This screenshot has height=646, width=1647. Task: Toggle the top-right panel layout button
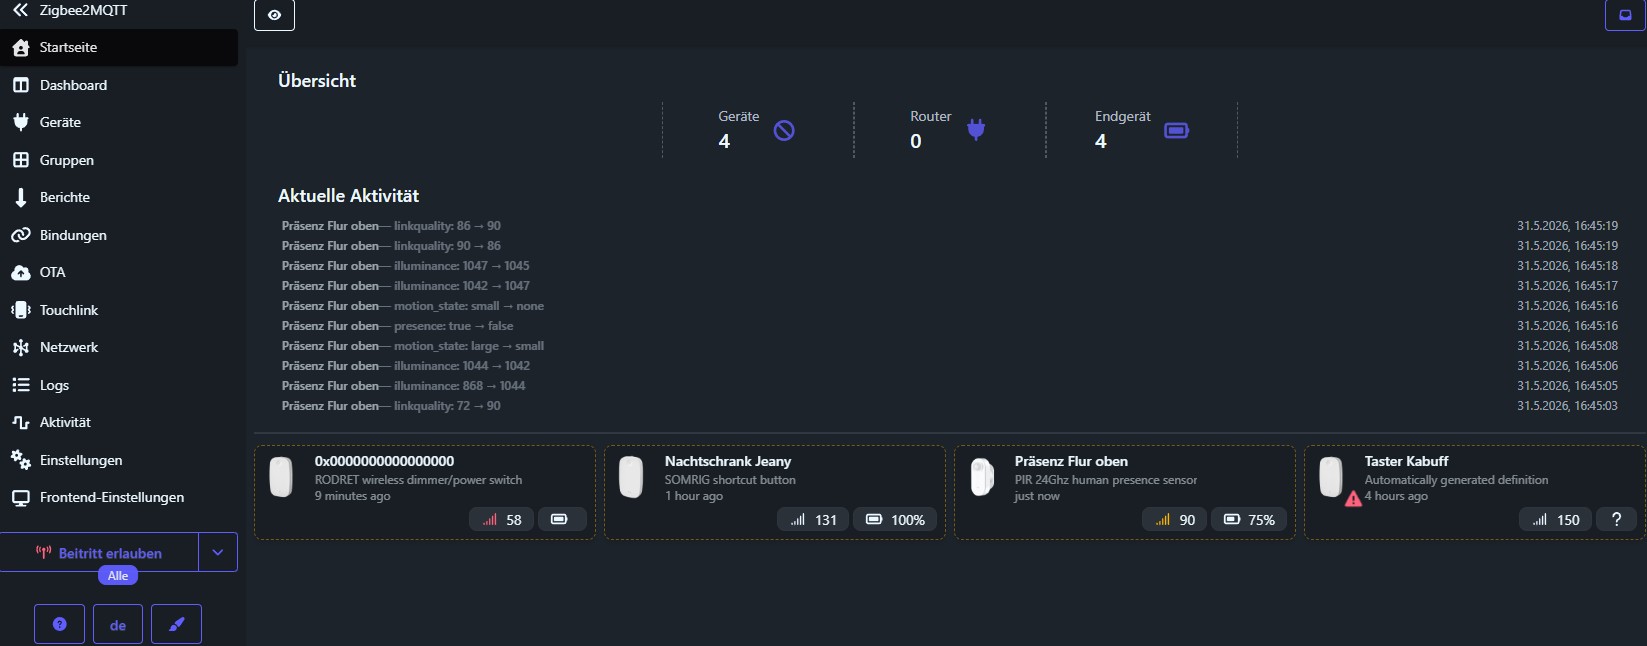[1625, 15]
